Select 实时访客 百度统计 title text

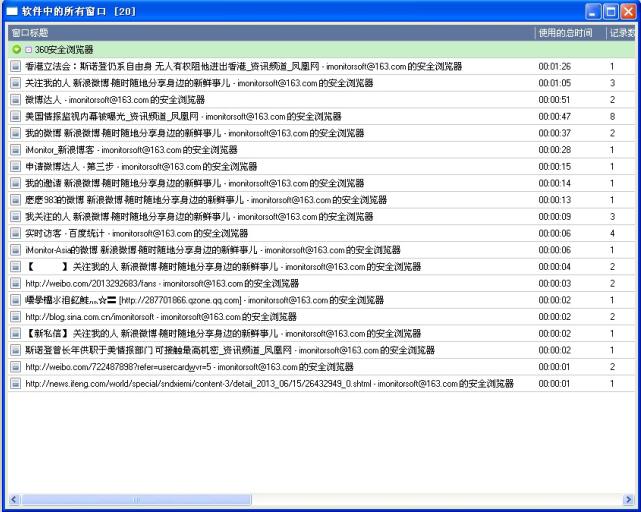click(x=137, y=234)
